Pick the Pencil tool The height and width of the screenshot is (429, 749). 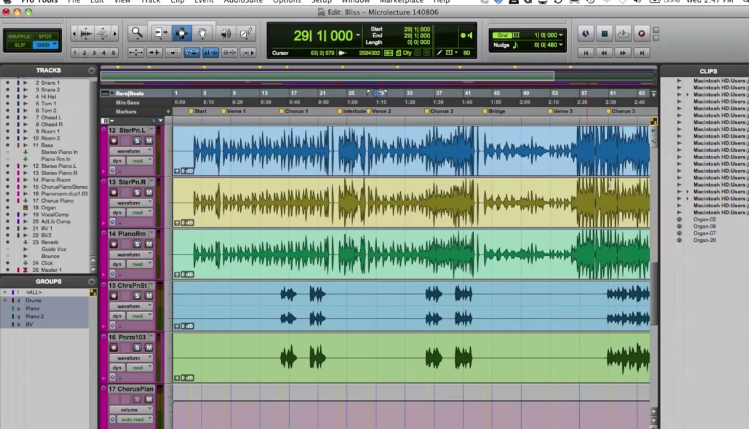(246, 33)
